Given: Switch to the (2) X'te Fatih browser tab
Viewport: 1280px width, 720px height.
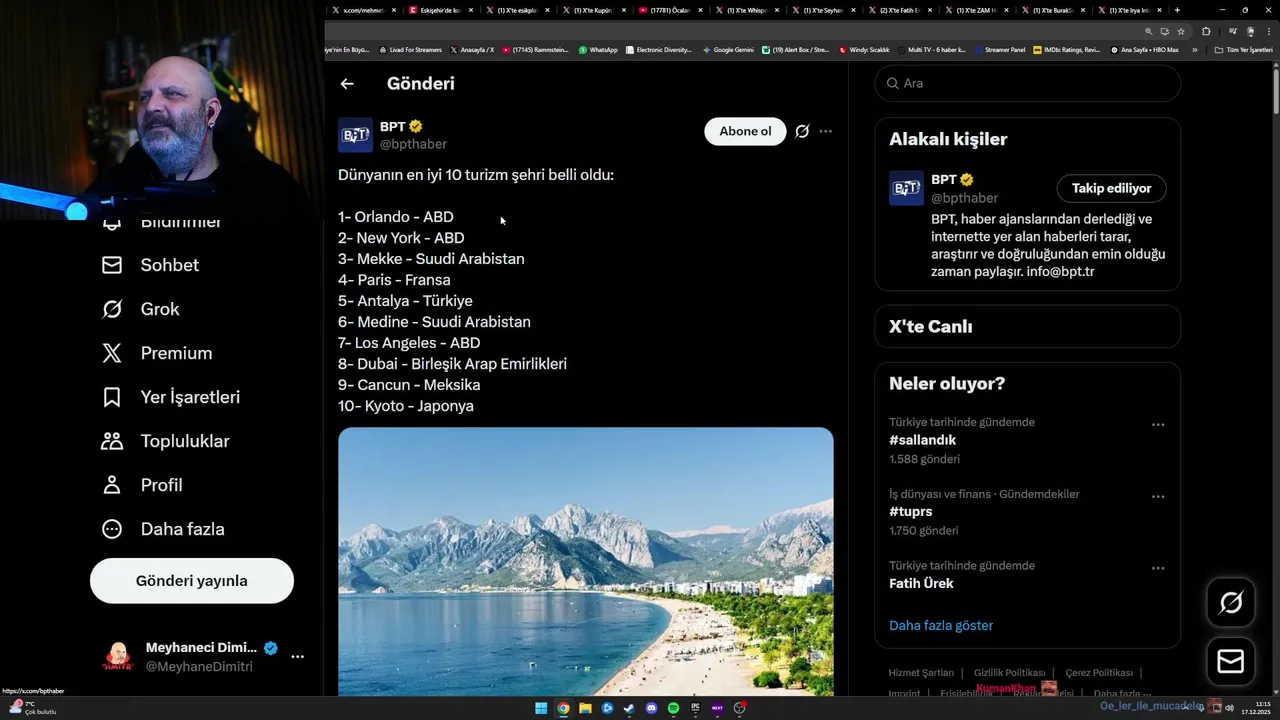Looking at the screenshot, I should point(902,10).
